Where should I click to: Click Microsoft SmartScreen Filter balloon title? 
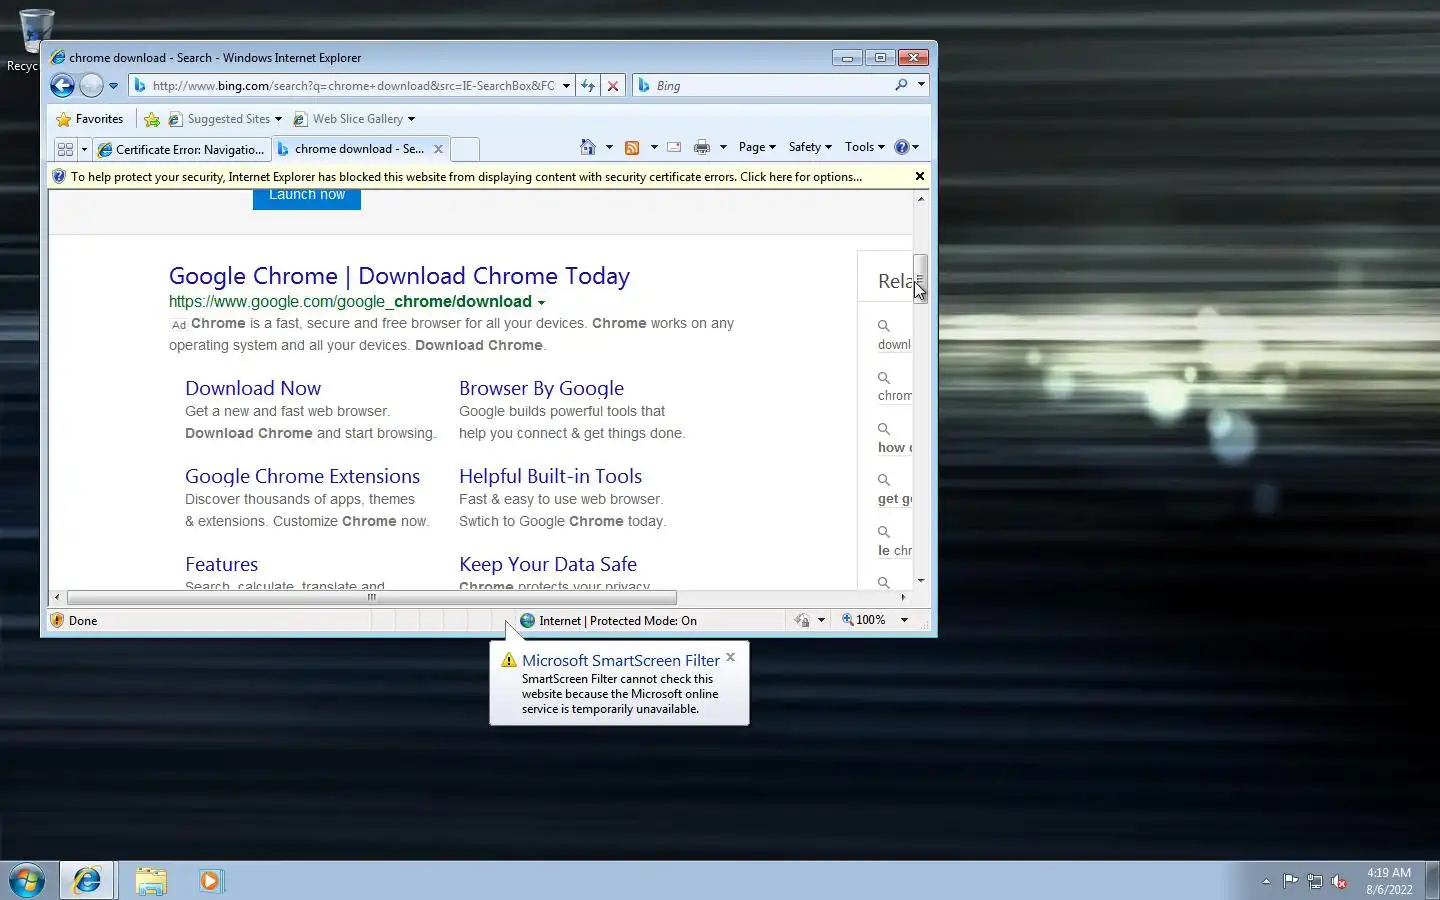[x=620, y=660]
